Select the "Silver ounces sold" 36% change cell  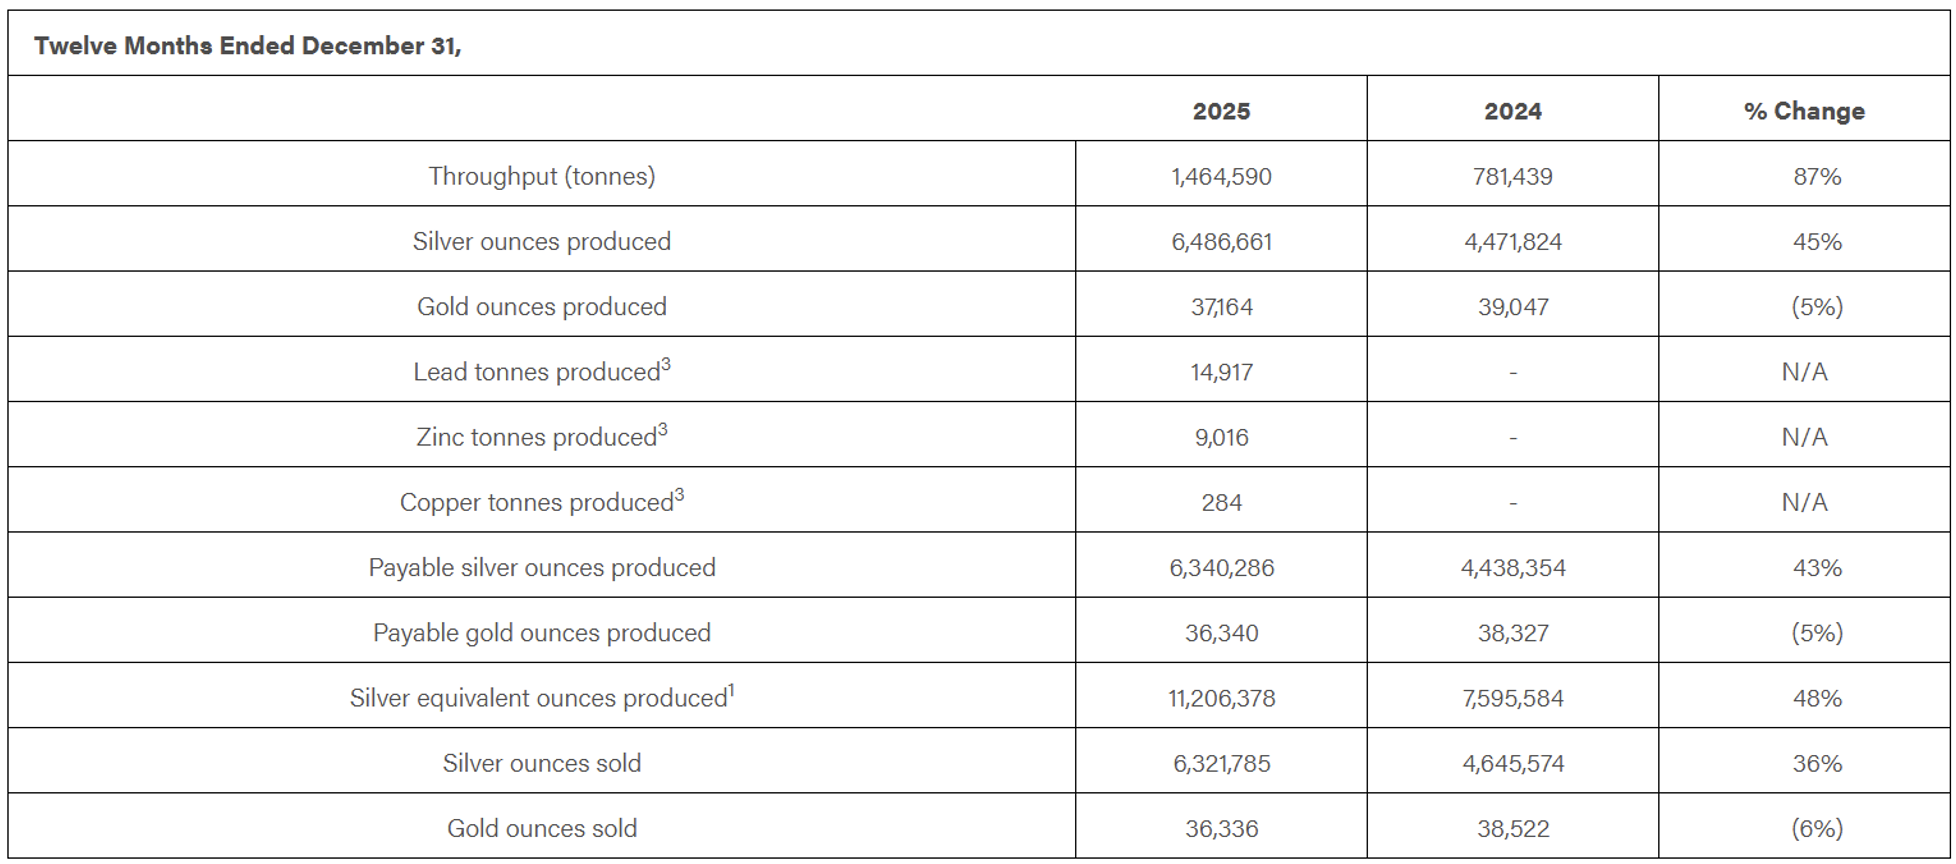point(1816,763)
